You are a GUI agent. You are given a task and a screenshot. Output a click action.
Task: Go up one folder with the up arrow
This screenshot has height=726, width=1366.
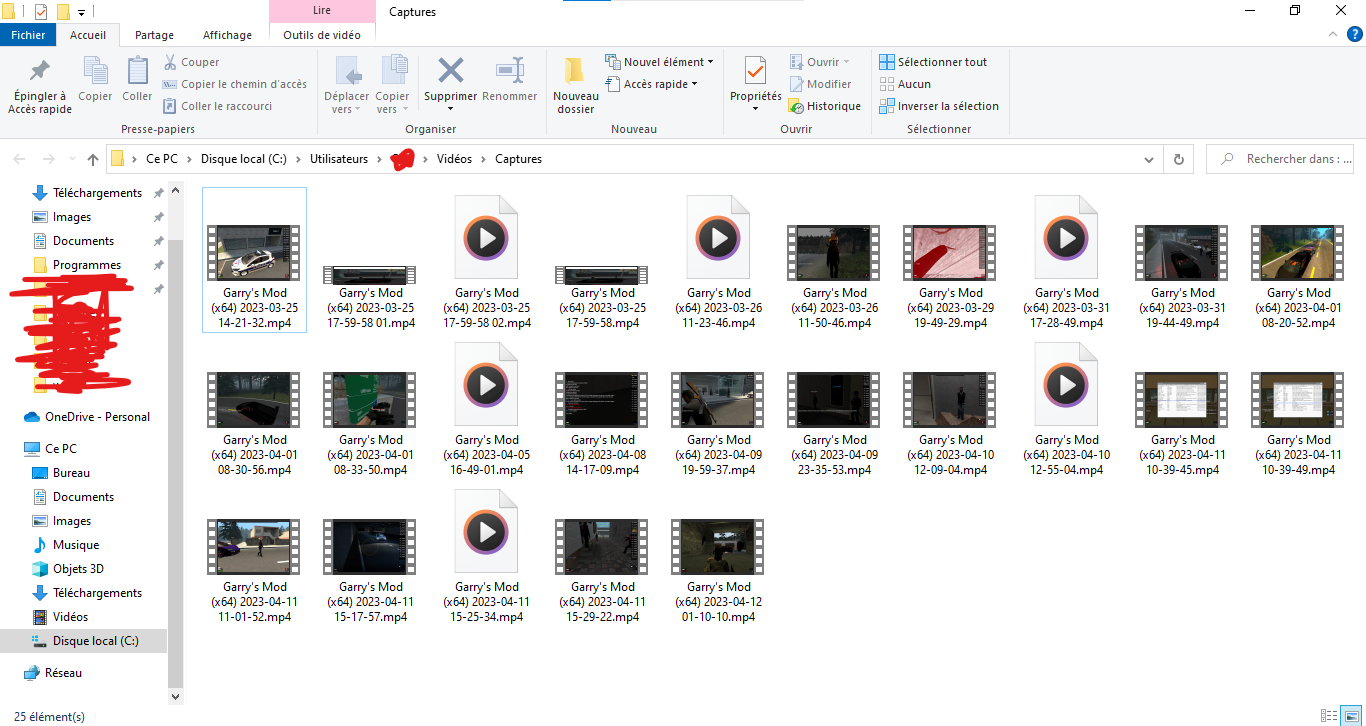tap(93, 159)
